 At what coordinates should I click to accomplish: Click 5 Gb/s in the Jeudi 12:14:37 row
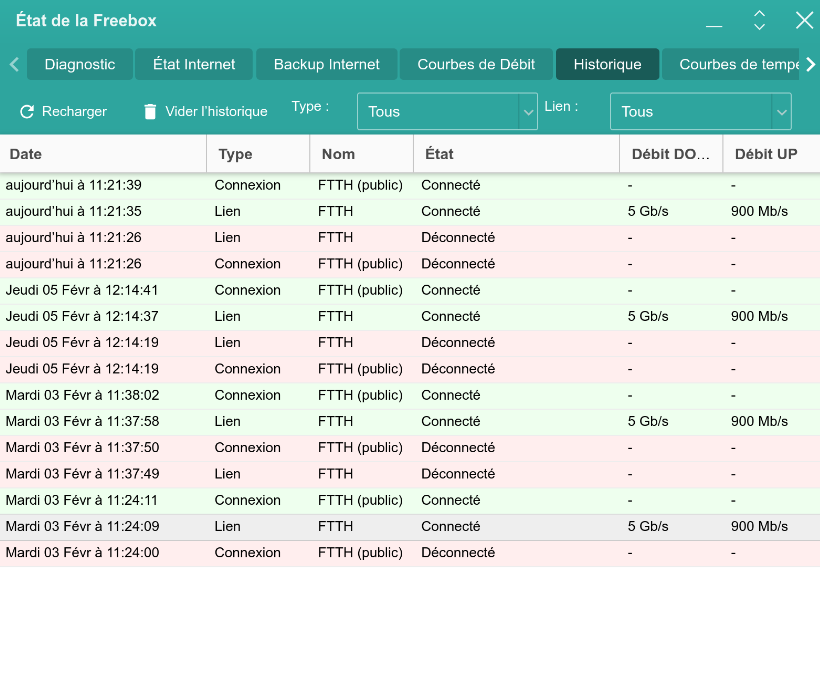click(x=648, y=316)
